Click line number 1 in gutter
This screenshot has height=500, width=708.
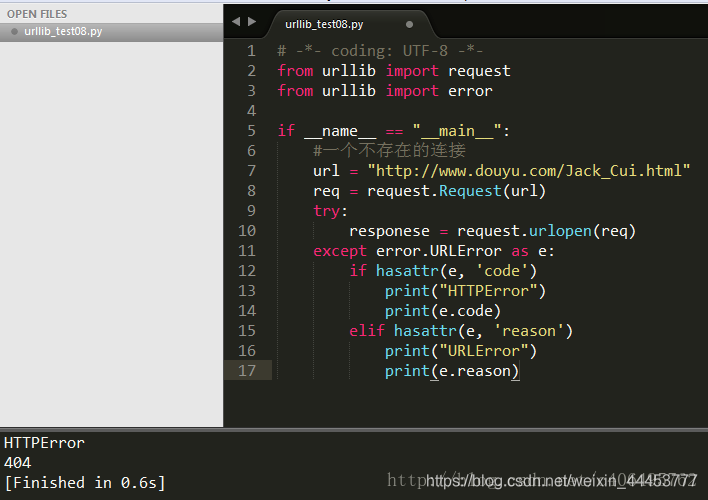click(x=252, y=51)
